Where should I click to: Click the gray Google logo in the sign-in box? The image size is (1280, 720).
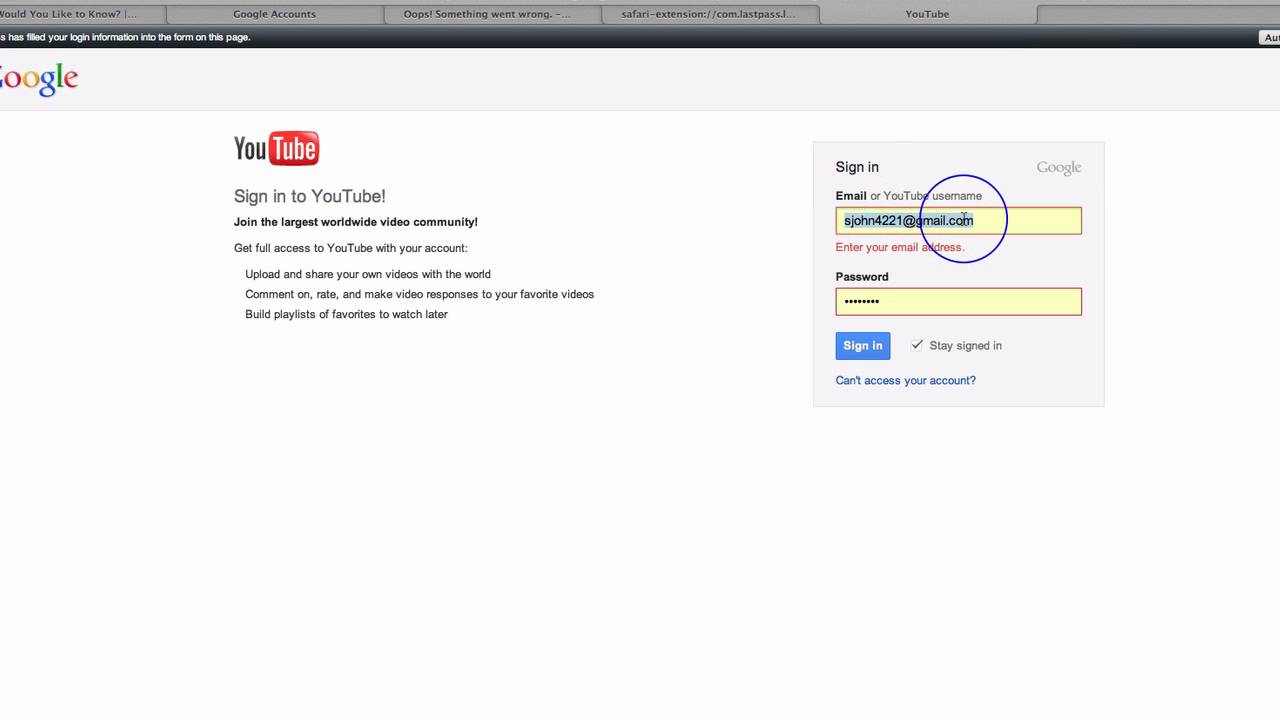click(1058, 168)
